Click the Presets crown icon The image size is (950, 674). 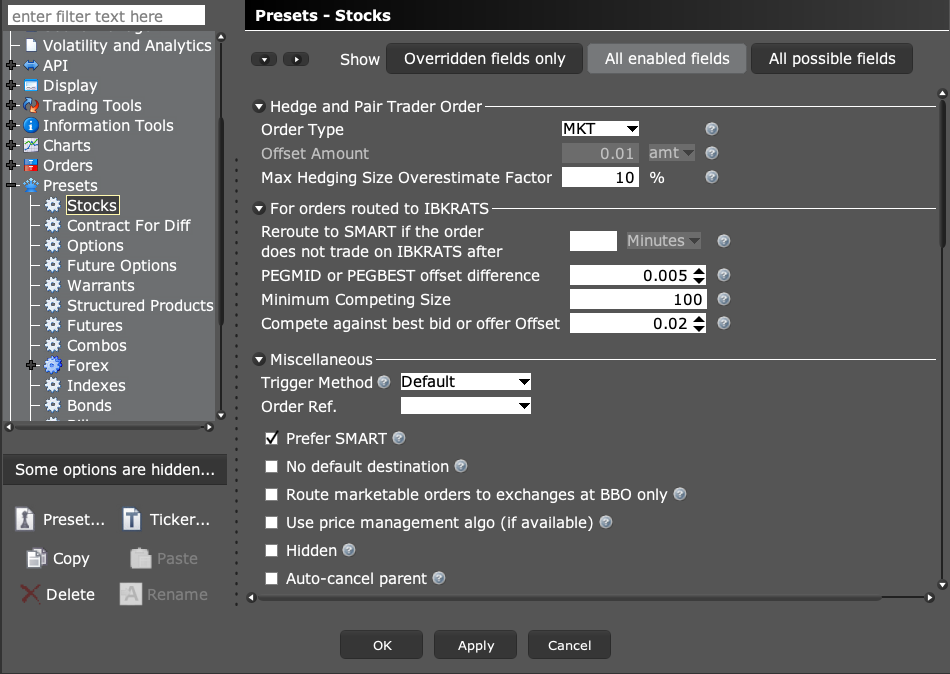(31, 185)
